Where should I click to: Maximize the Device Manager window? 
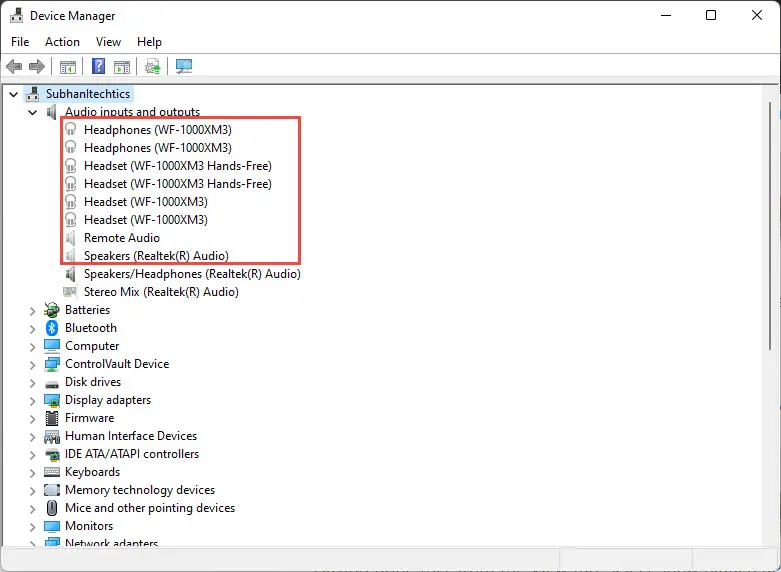pos(711,15)
